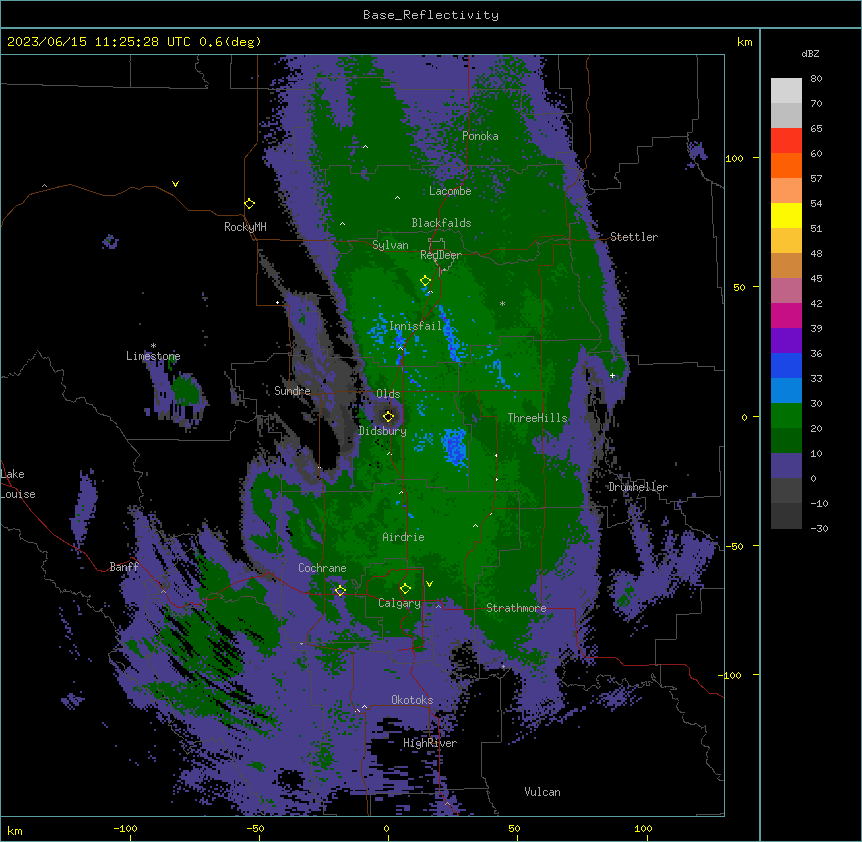Click the Airdrie city label
The image size is (862, 842).
pos(403,537)
